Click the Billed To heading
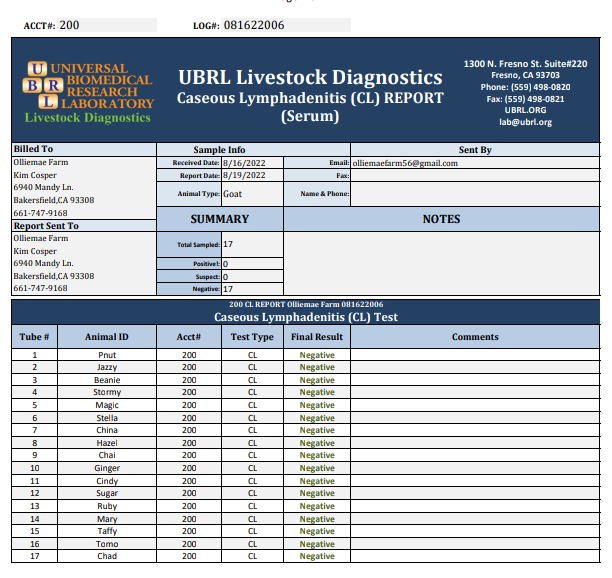 [x=33, y=149]
